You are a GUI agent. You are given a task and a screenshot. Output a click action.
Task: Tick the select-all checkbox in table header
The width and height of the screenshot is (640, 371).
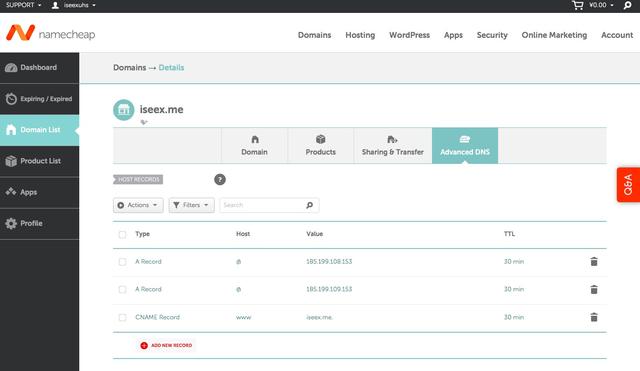click(x=122, y=235)
